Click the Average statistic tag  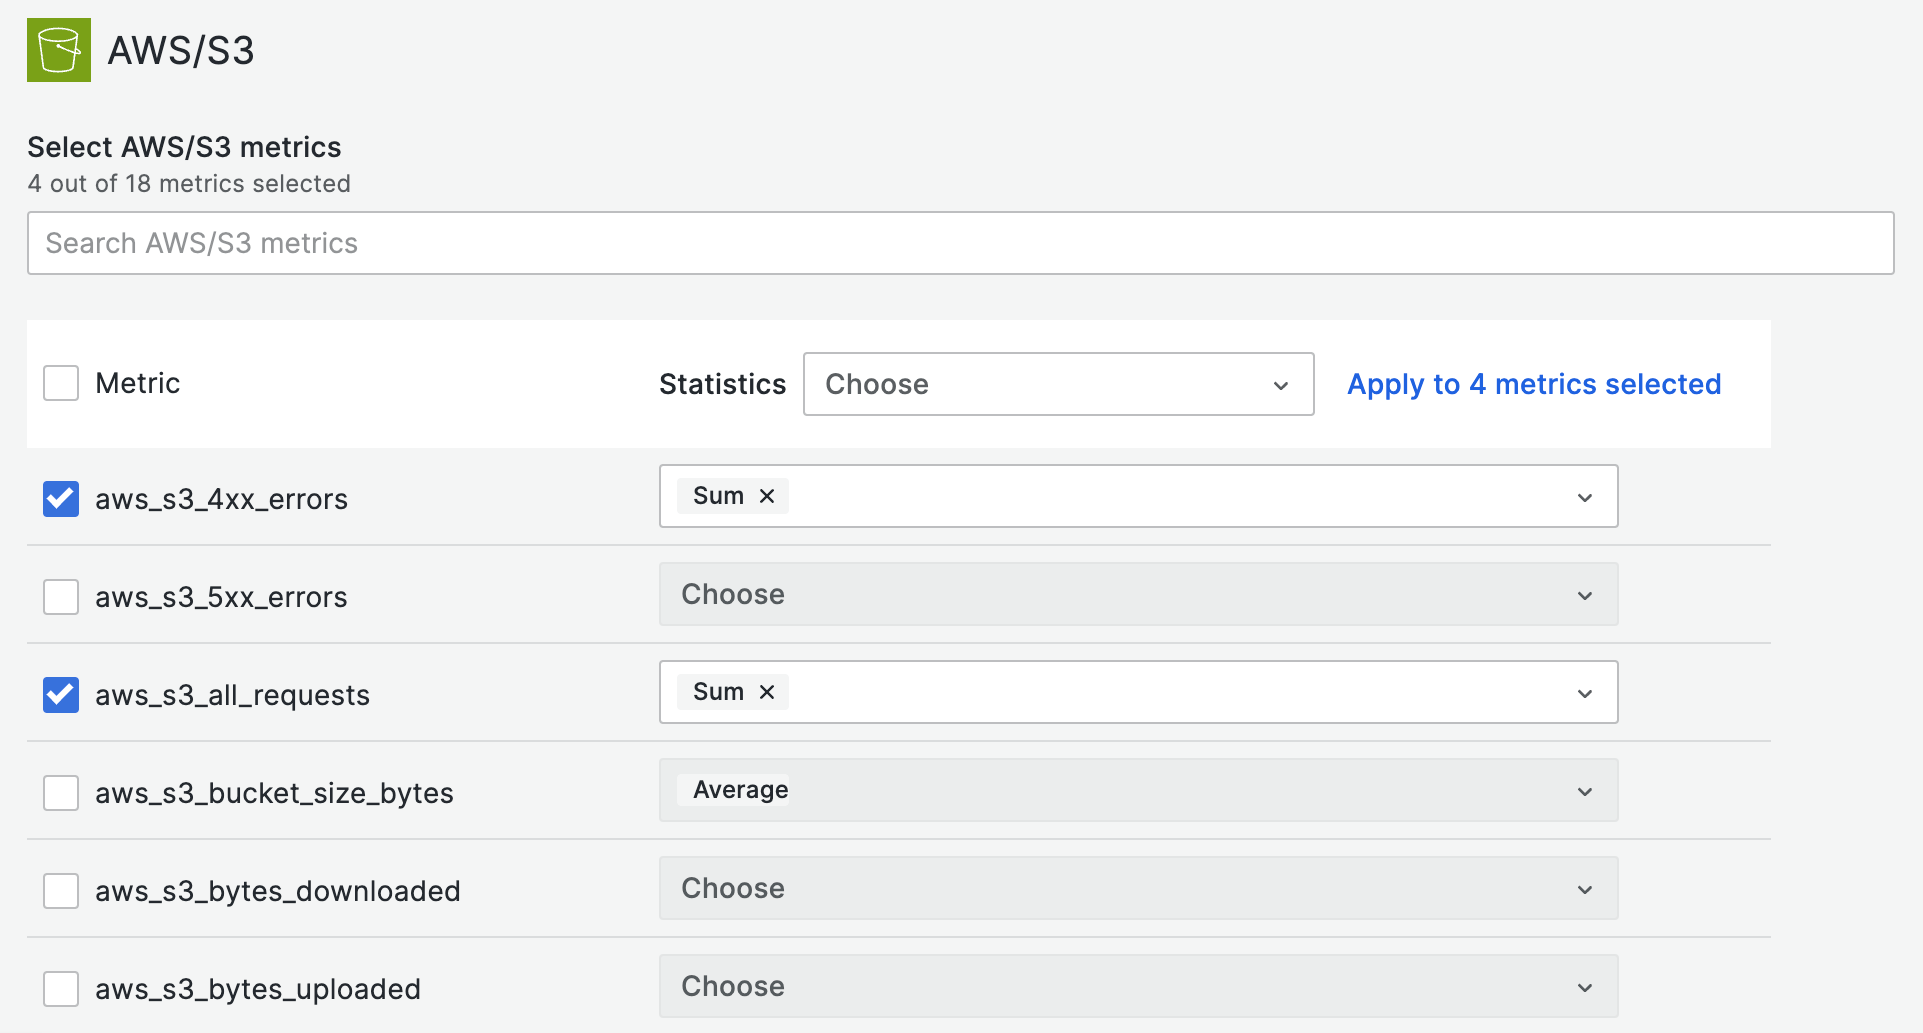[740, 789]
